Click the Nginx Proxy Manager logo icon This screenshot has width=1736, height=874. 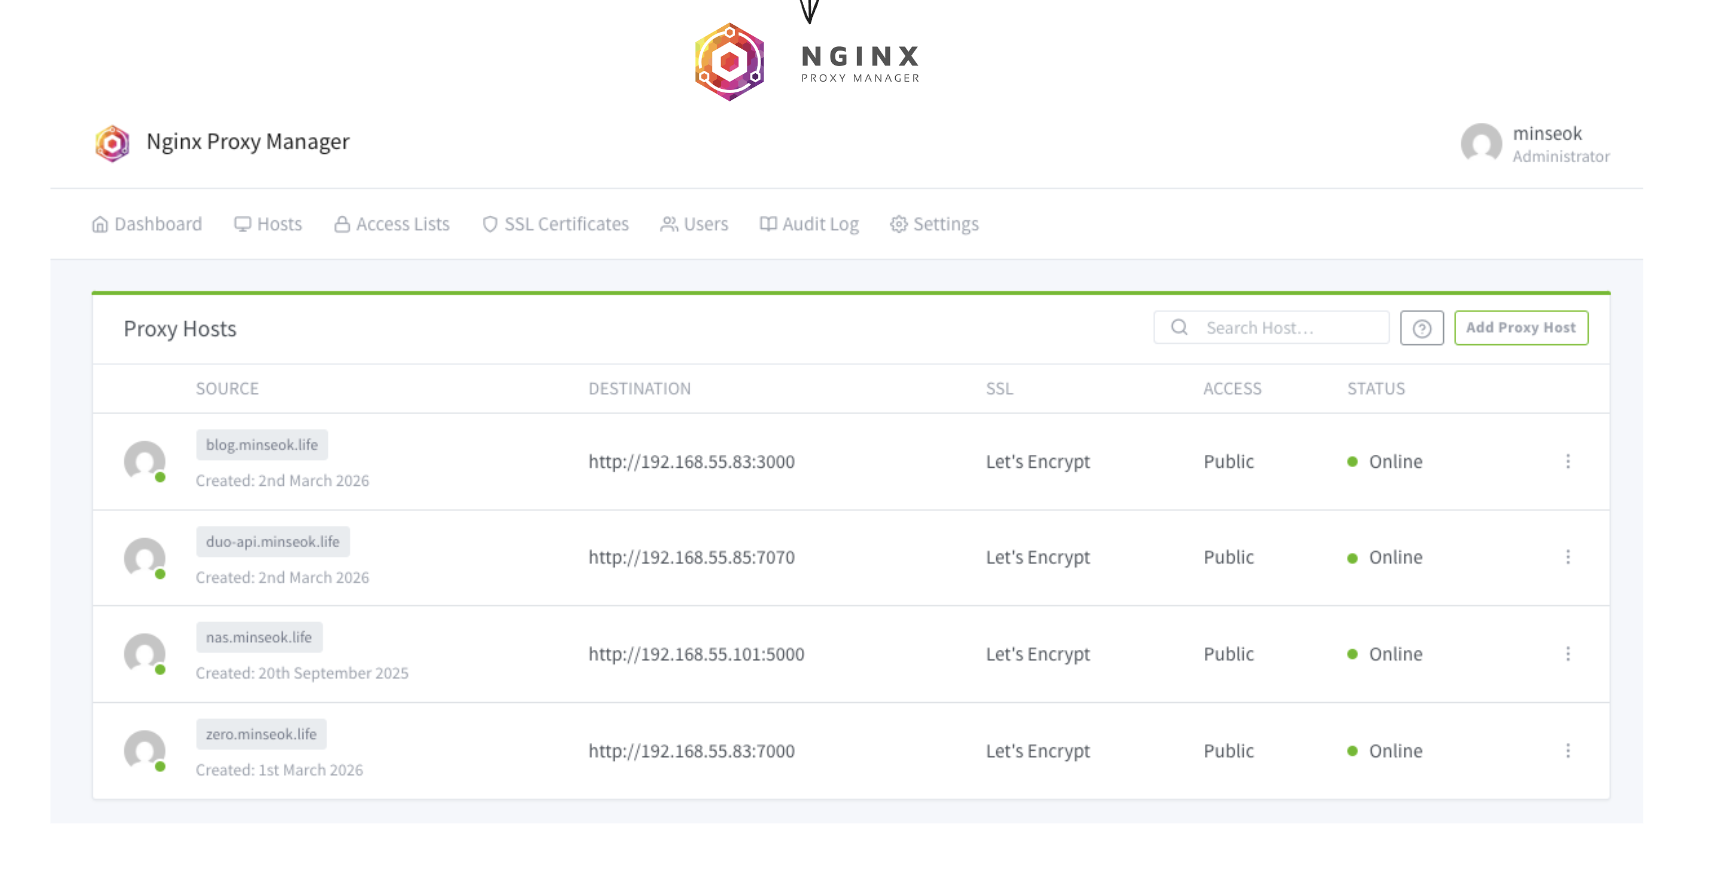click(x=112, y=143)
